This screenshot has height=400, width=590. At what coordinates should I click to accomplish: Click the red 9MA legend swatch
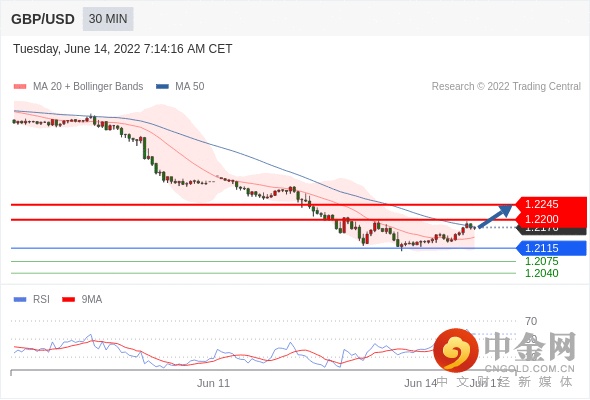68,300
